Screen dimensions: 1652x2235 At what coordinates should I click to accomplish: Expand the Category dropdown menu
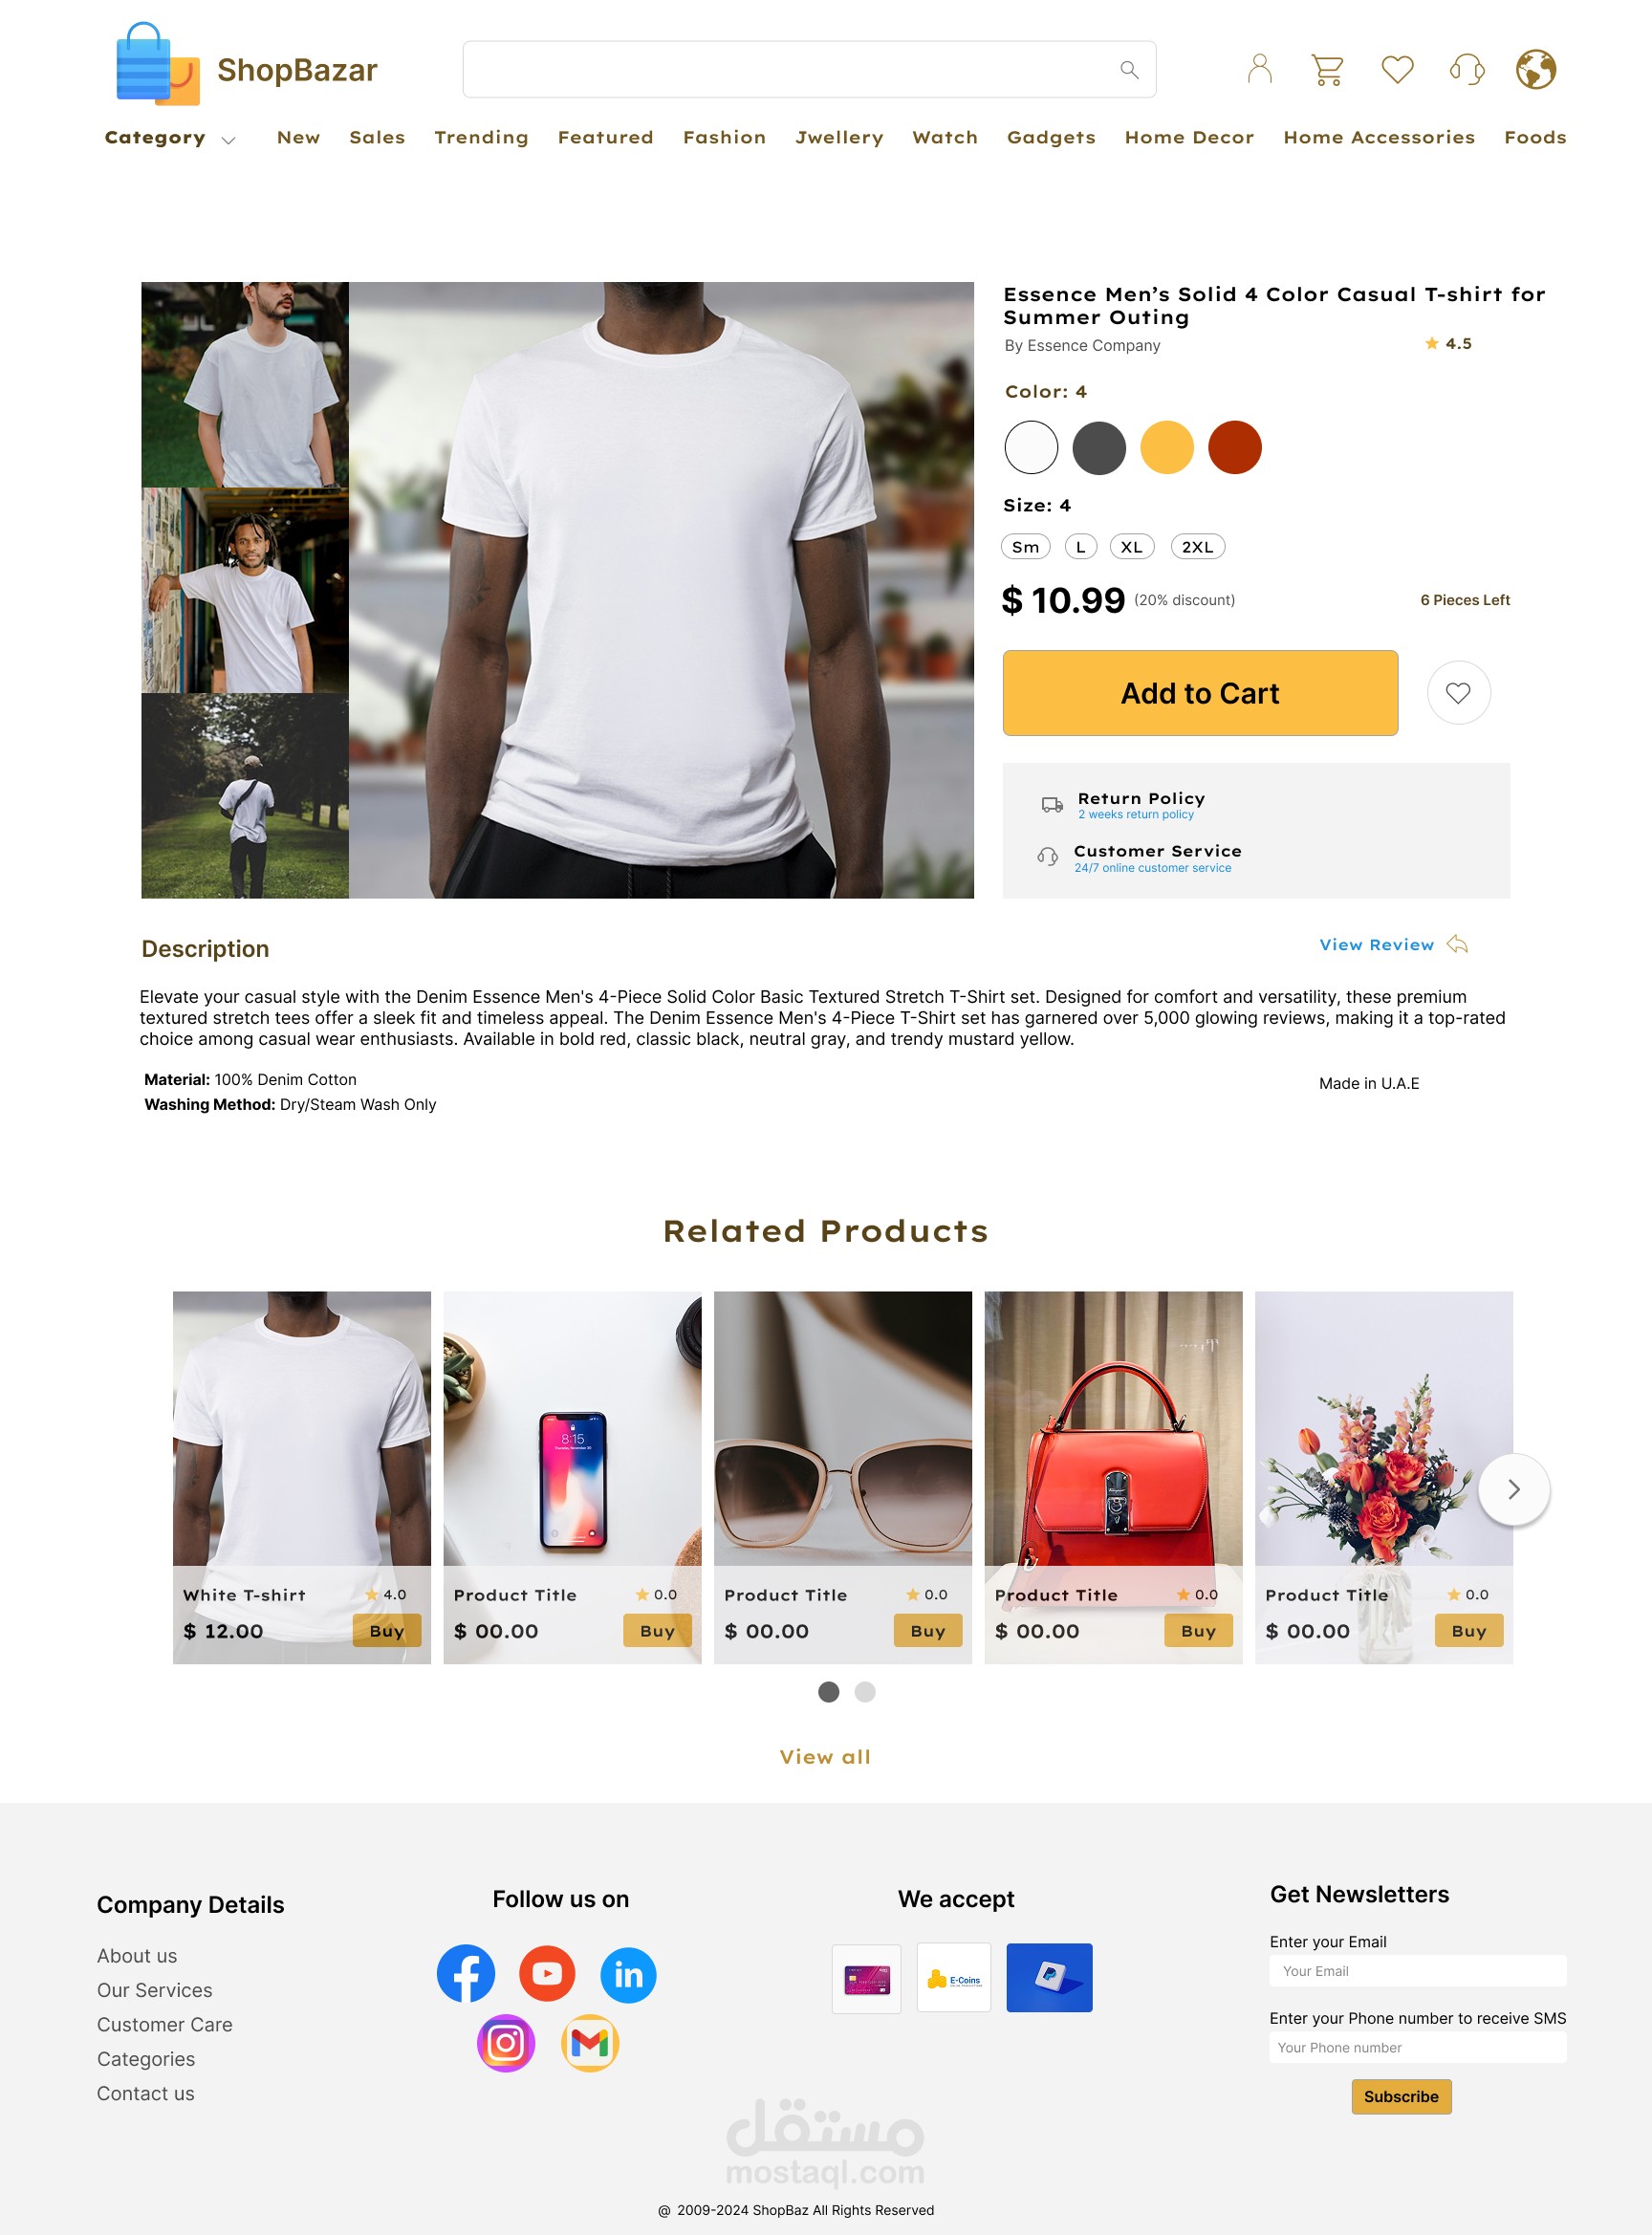tap(170, 138)
